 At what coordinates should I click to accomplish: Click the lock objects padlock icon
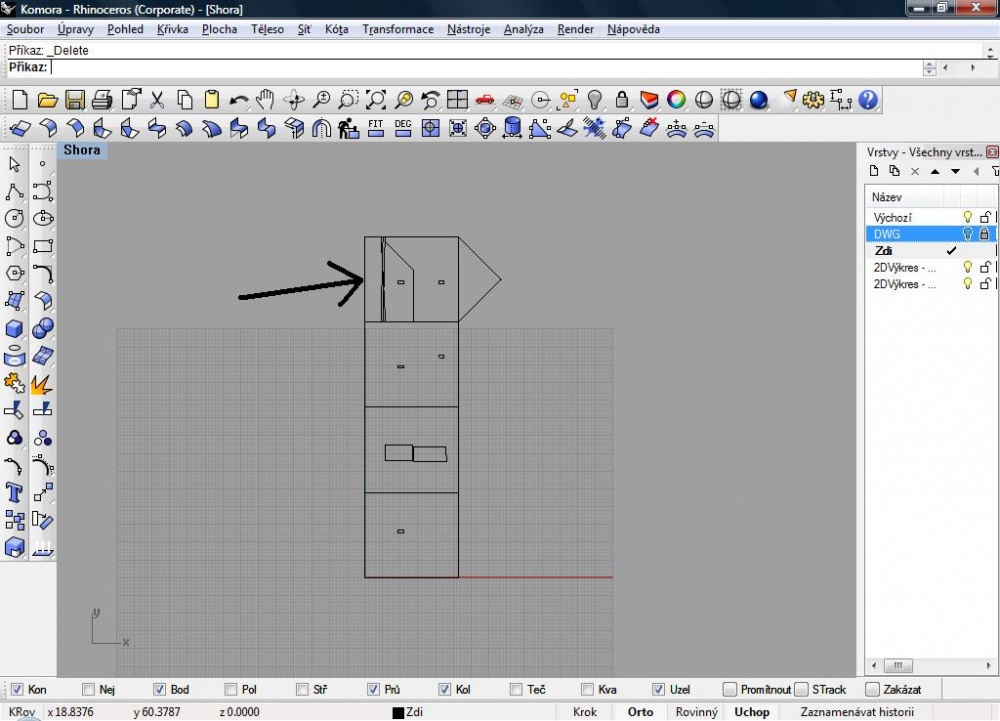coord(622,99)
